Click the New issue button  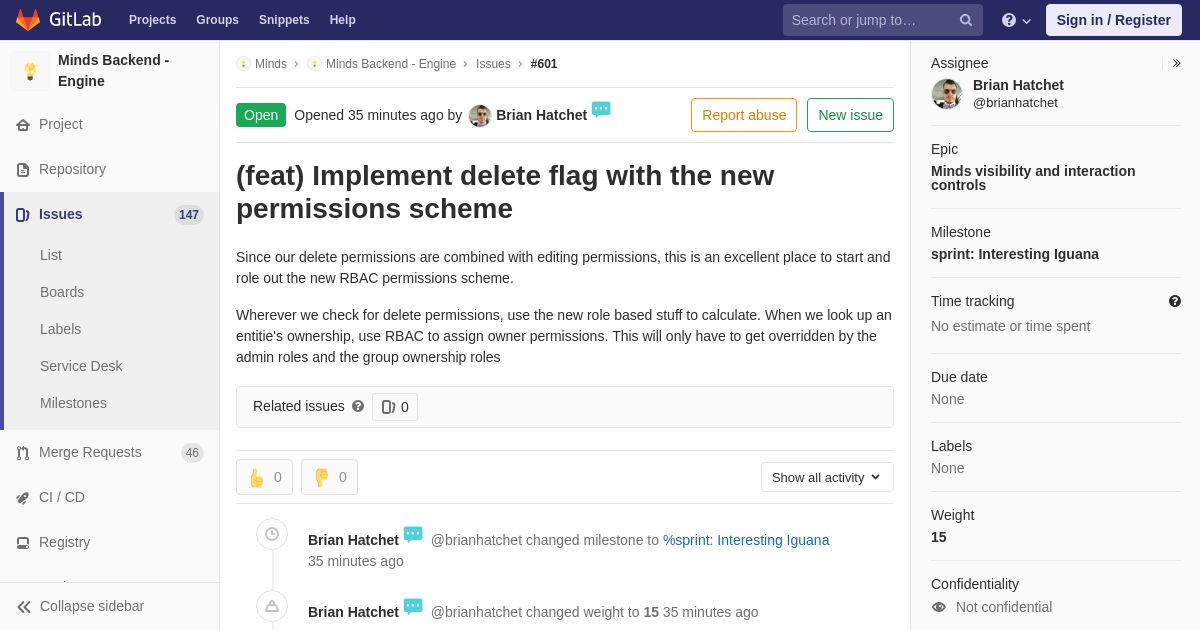[850, 115]
